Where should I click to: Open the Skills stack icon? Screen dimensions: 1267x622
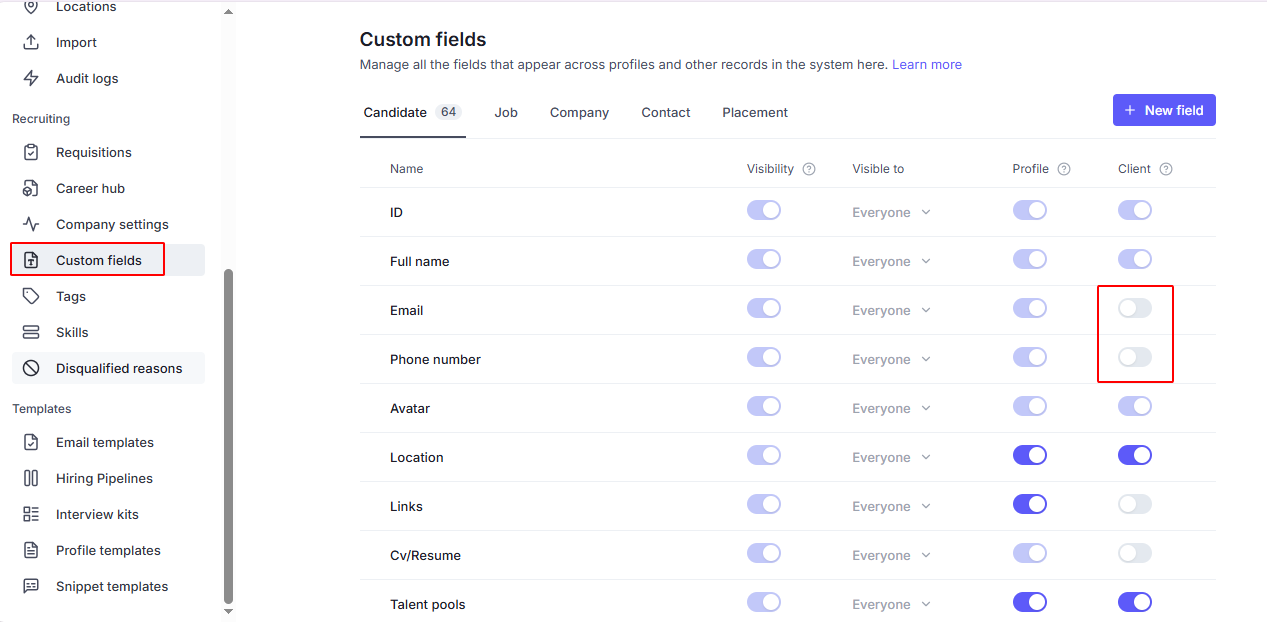pyautogui.click(x=31, y=333)
